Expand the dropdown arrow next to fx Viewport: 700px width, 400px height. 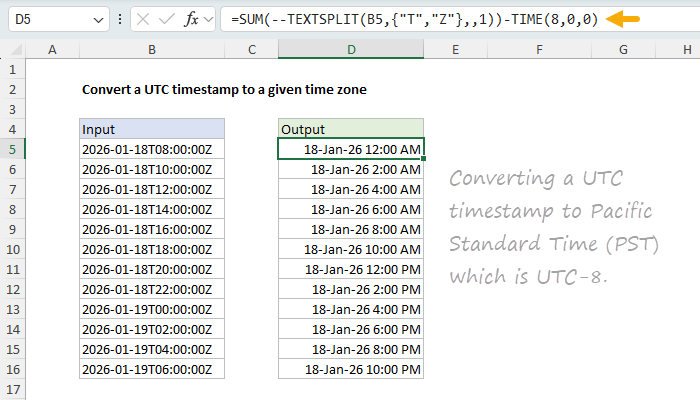(208, 19)
